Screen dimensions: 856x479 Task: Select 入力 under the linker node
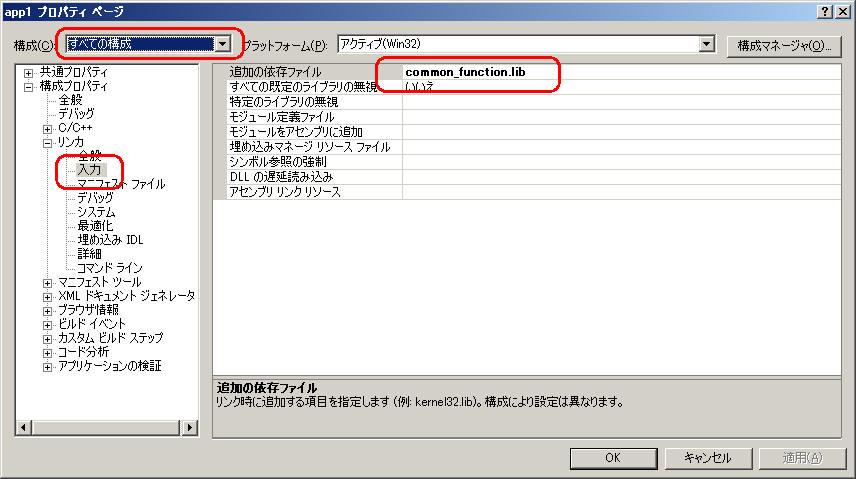[x=90, y=171]
